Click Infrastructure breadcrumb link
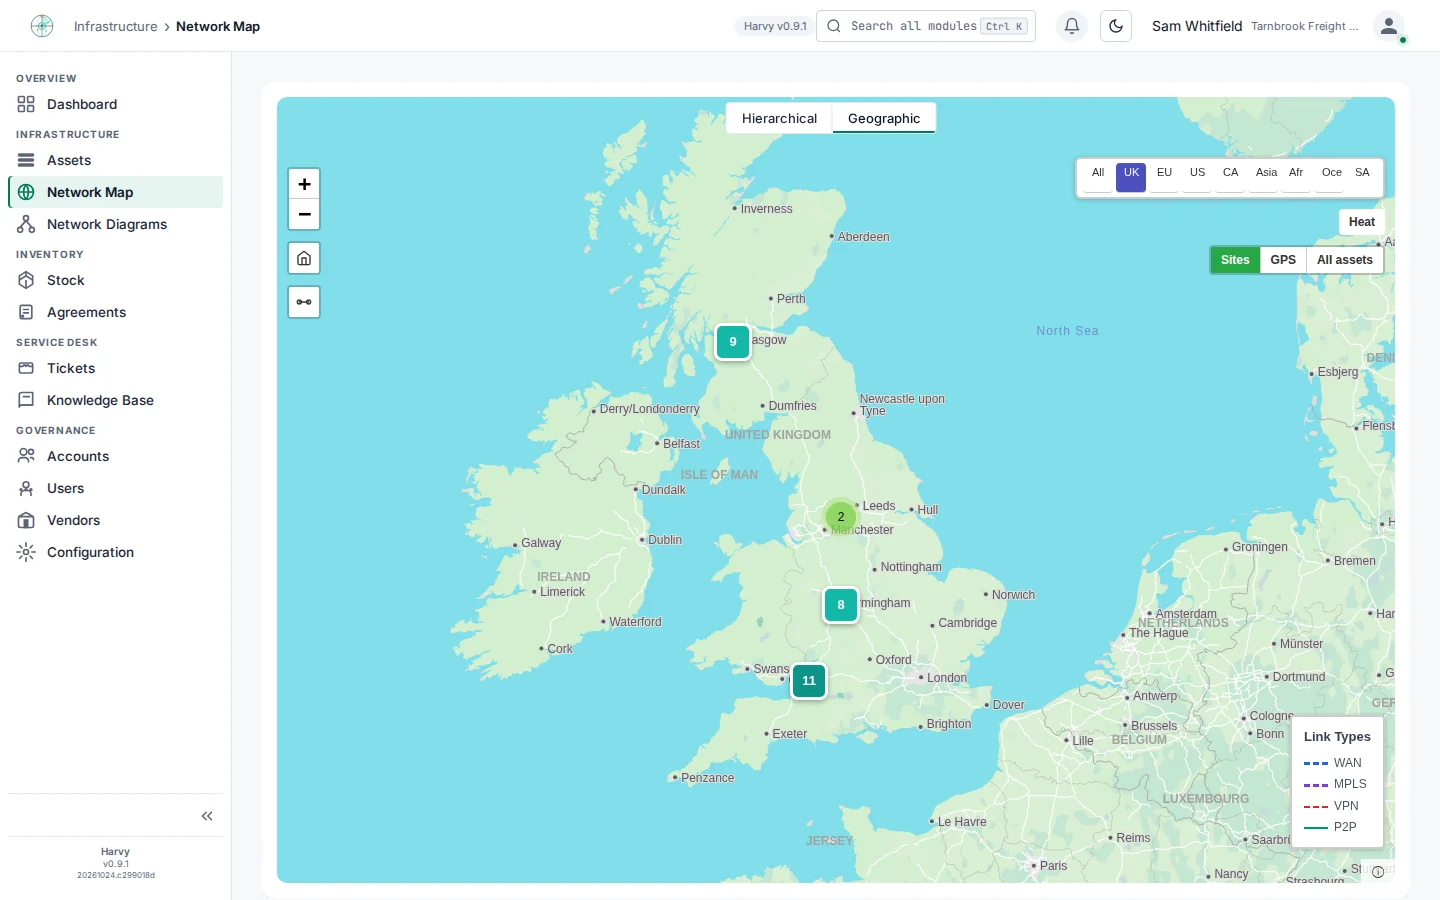The width and height of the screenshot is (1440, 900). pos(115,27)
